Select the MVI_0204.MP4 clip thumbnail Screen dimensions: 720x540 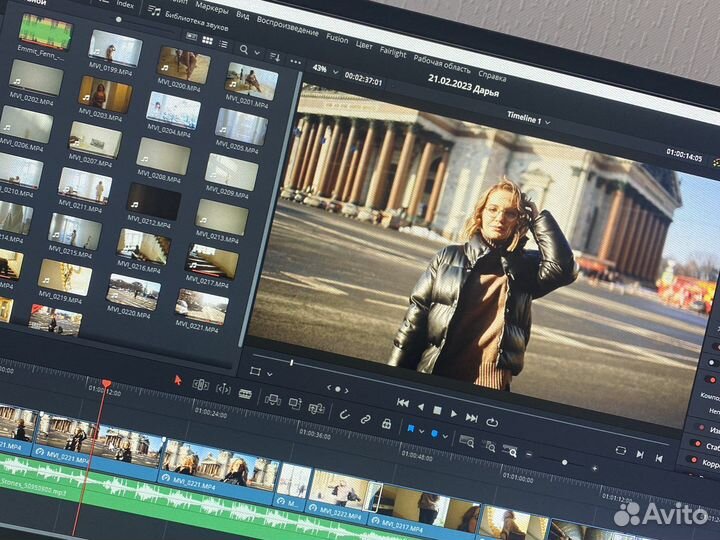point(173,110)
